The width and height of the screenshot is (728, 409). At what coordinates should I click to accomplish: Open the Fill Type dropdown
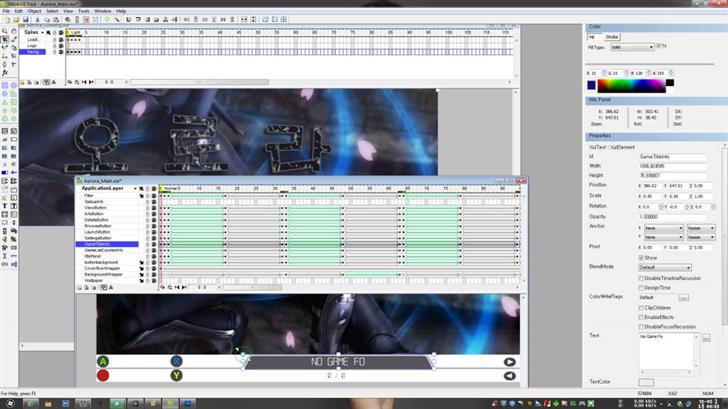tap(631, 47)
